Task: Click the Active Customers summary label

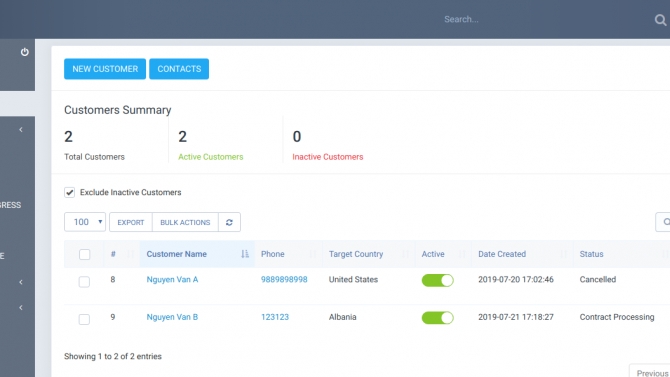Action: [x=211, y=157]
